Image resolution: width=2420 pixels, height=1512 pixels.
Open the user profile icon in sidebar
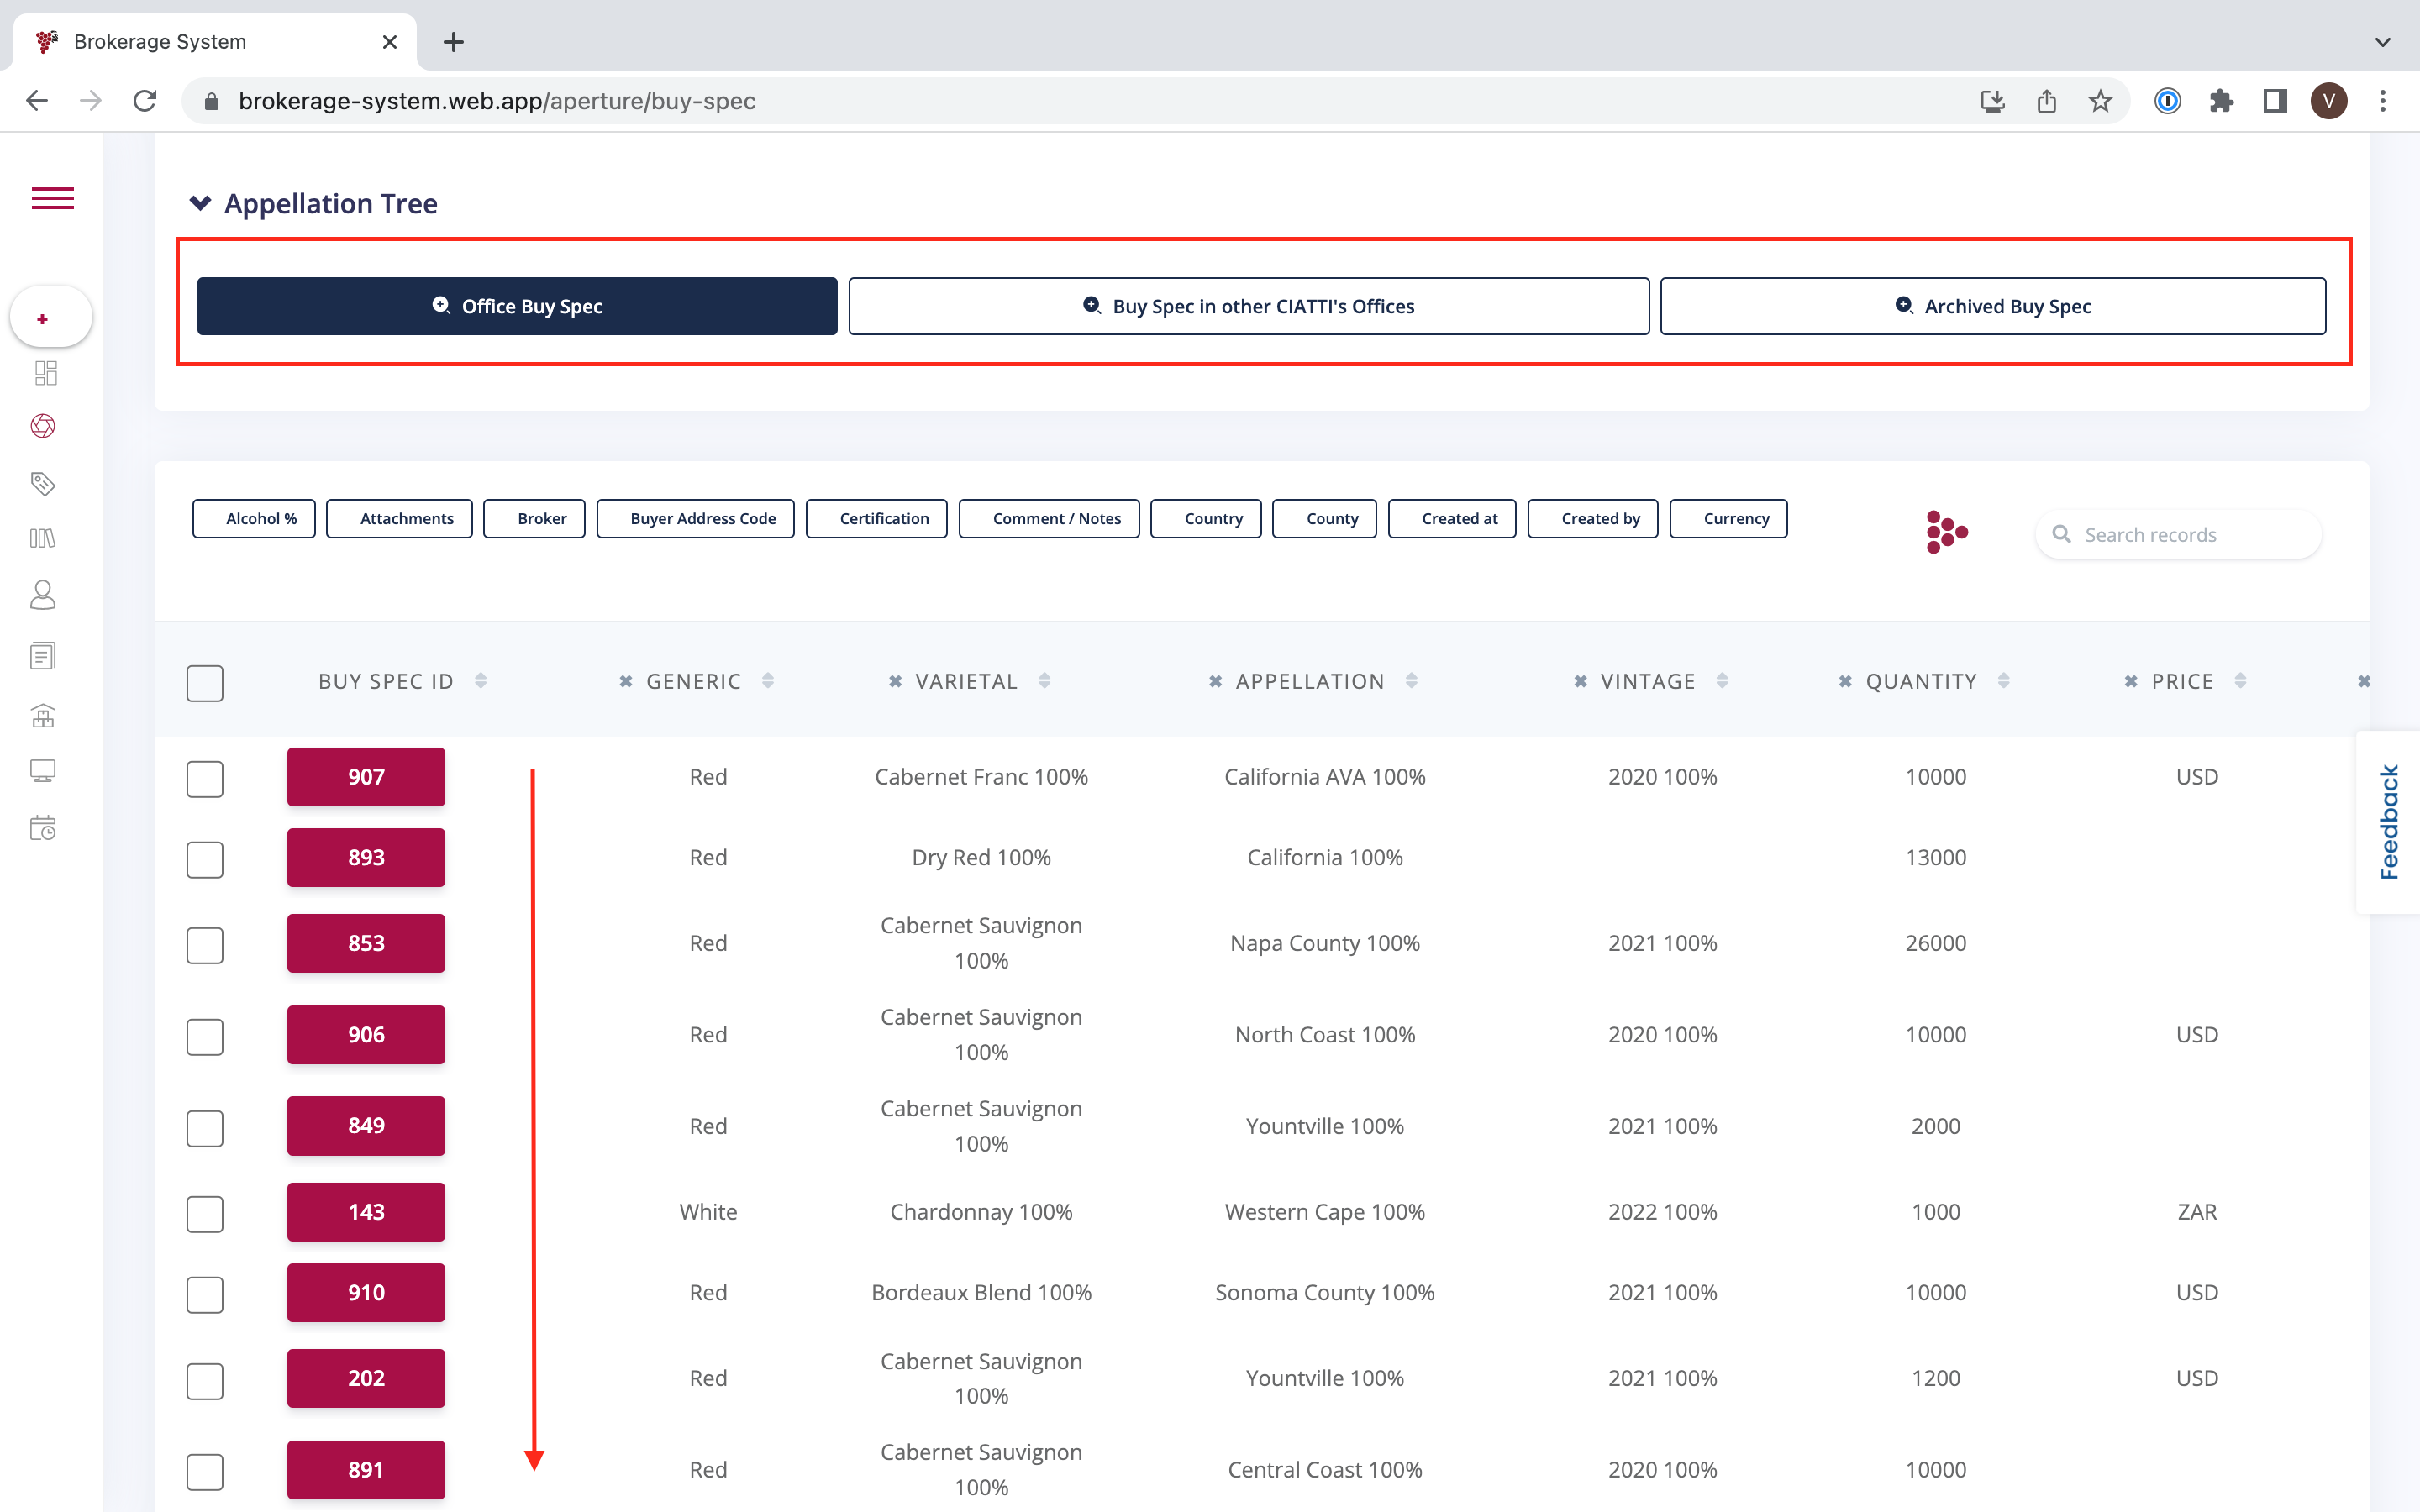(43, 595)
